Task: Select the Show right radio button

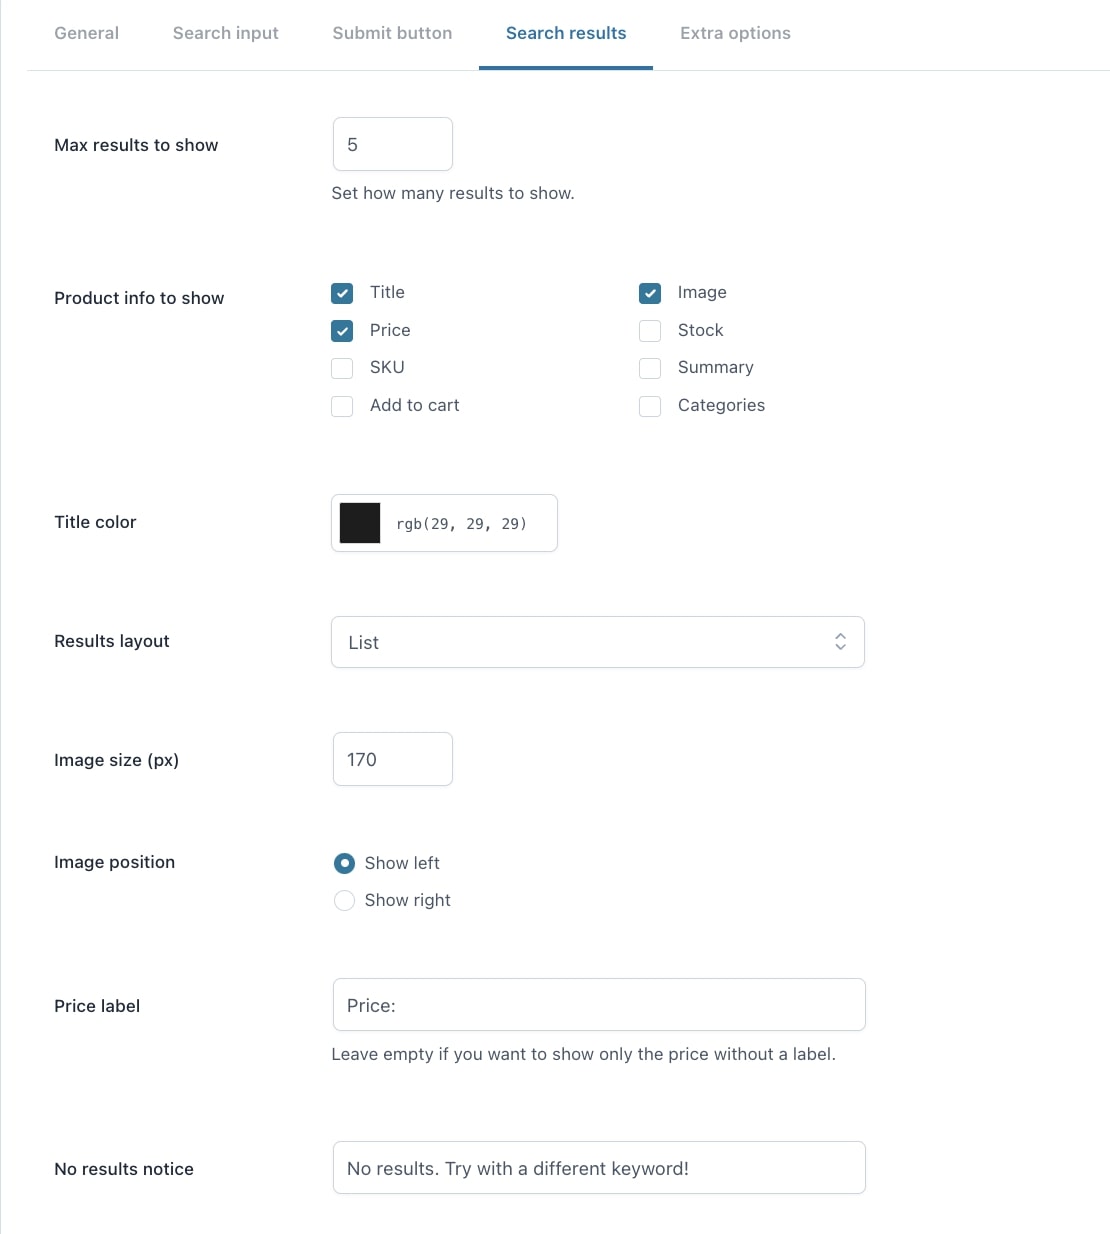Action: [x=344, y=901]
